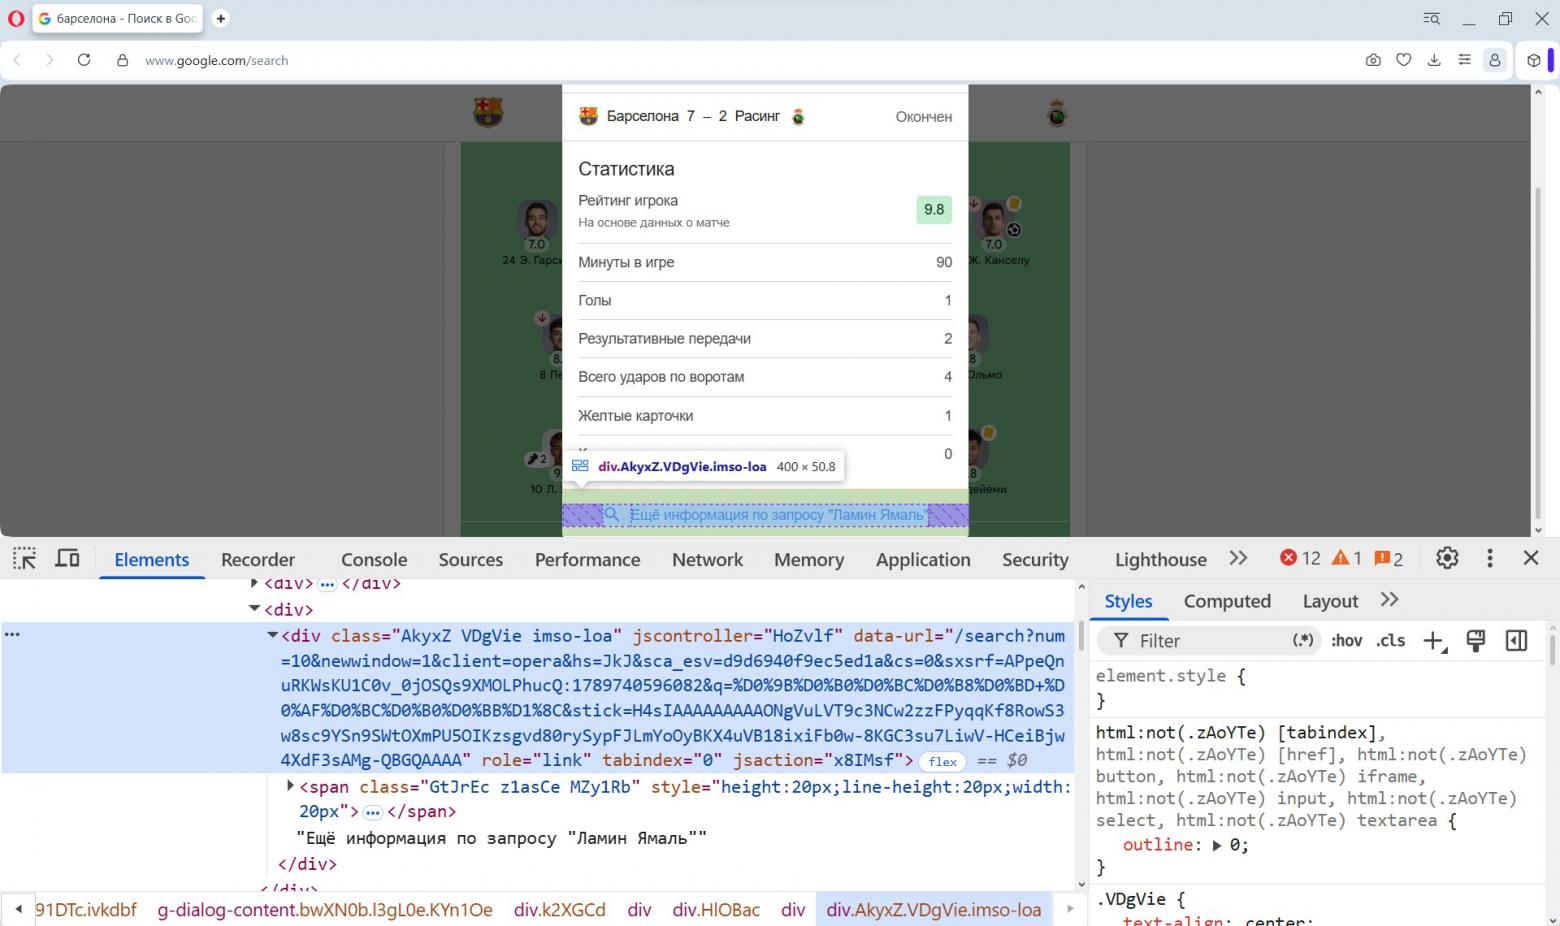
Task: Switch to the Computed styles tab
Action: [x=1227, y=601]
